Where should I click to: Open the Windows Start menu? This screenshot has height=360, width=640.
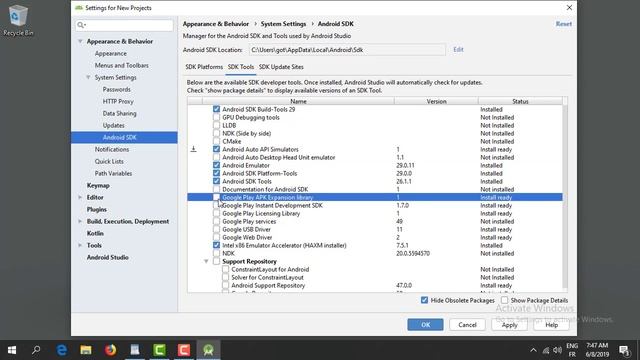[12, 350]
